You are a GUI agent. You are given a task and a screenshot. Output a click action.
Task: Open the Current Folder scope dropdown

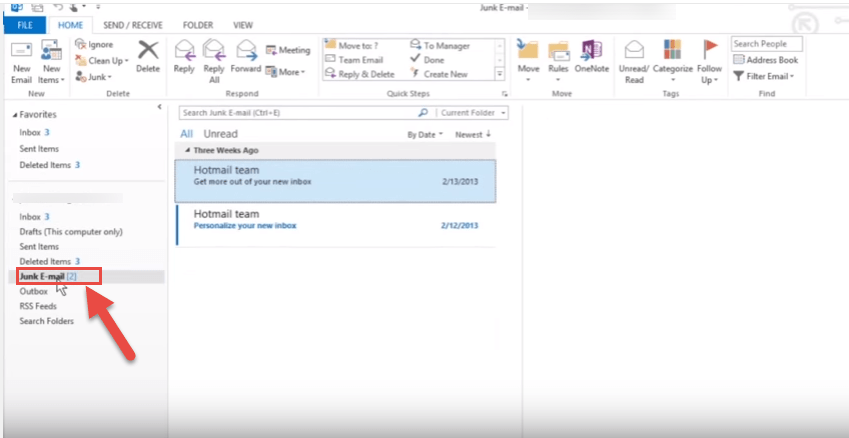tap(473, 113)
